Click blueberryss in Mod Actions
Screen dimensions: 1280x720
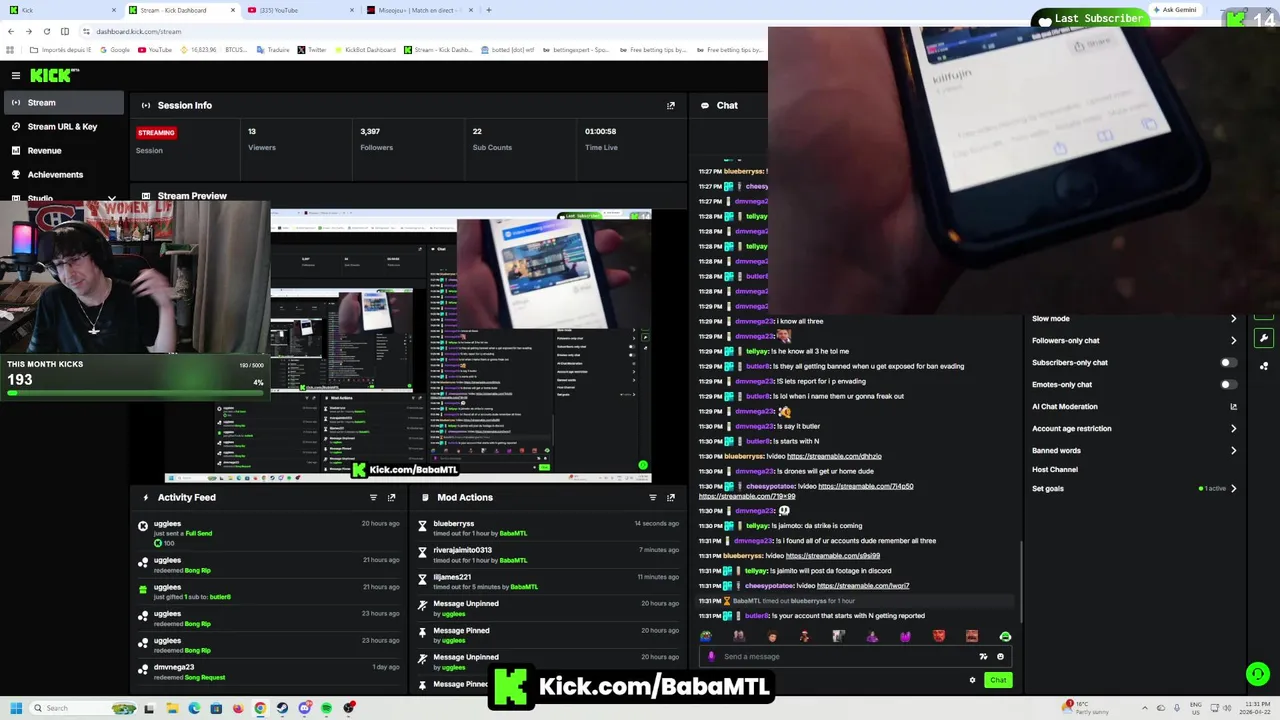coord(454,523)
